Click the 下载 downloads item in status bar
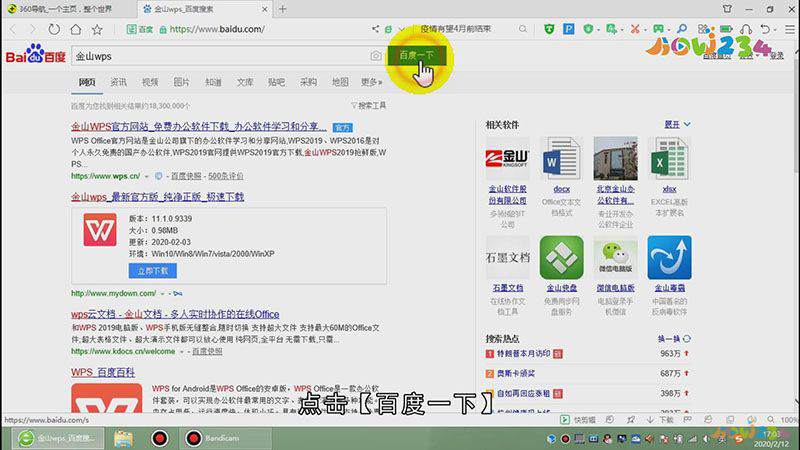 (x=661, y=420)
